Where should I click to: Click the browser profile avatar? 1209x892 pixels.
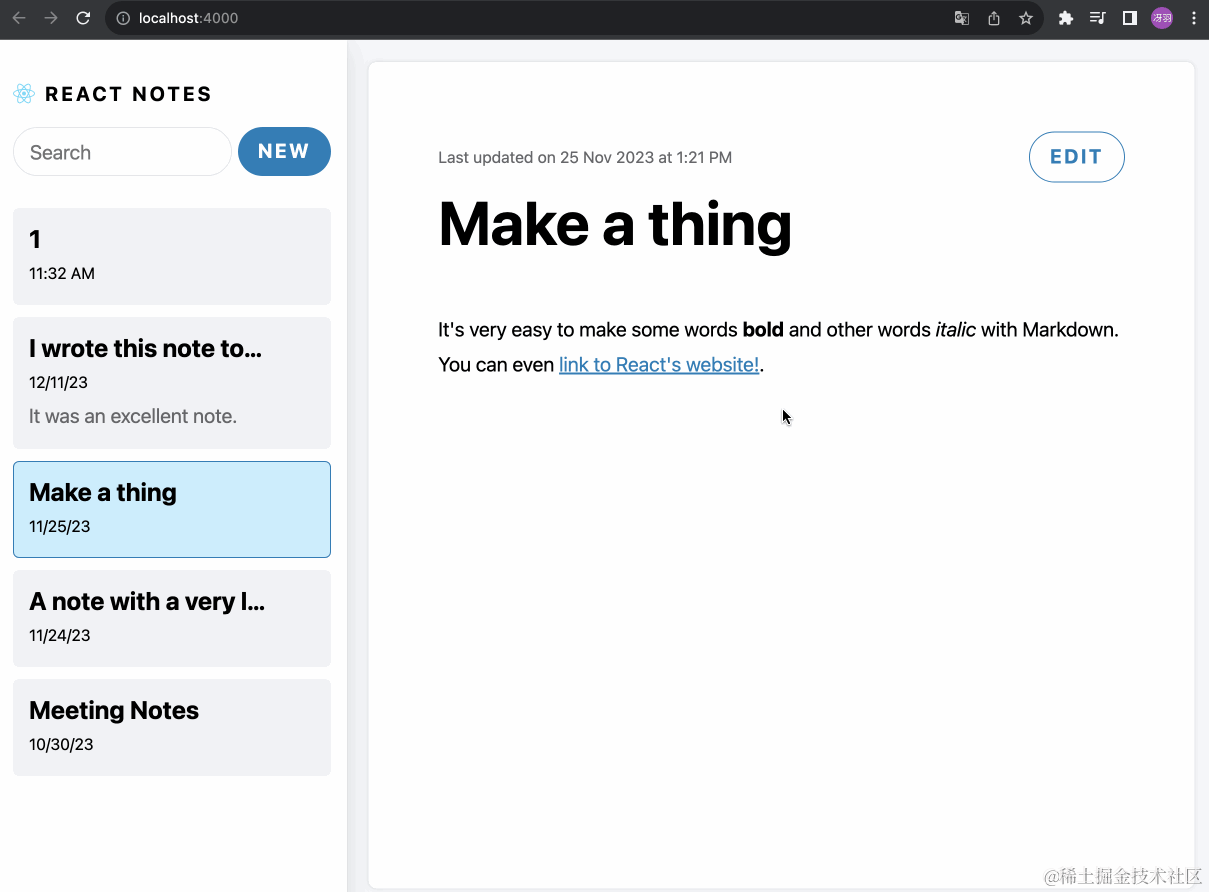[1161, 17]
